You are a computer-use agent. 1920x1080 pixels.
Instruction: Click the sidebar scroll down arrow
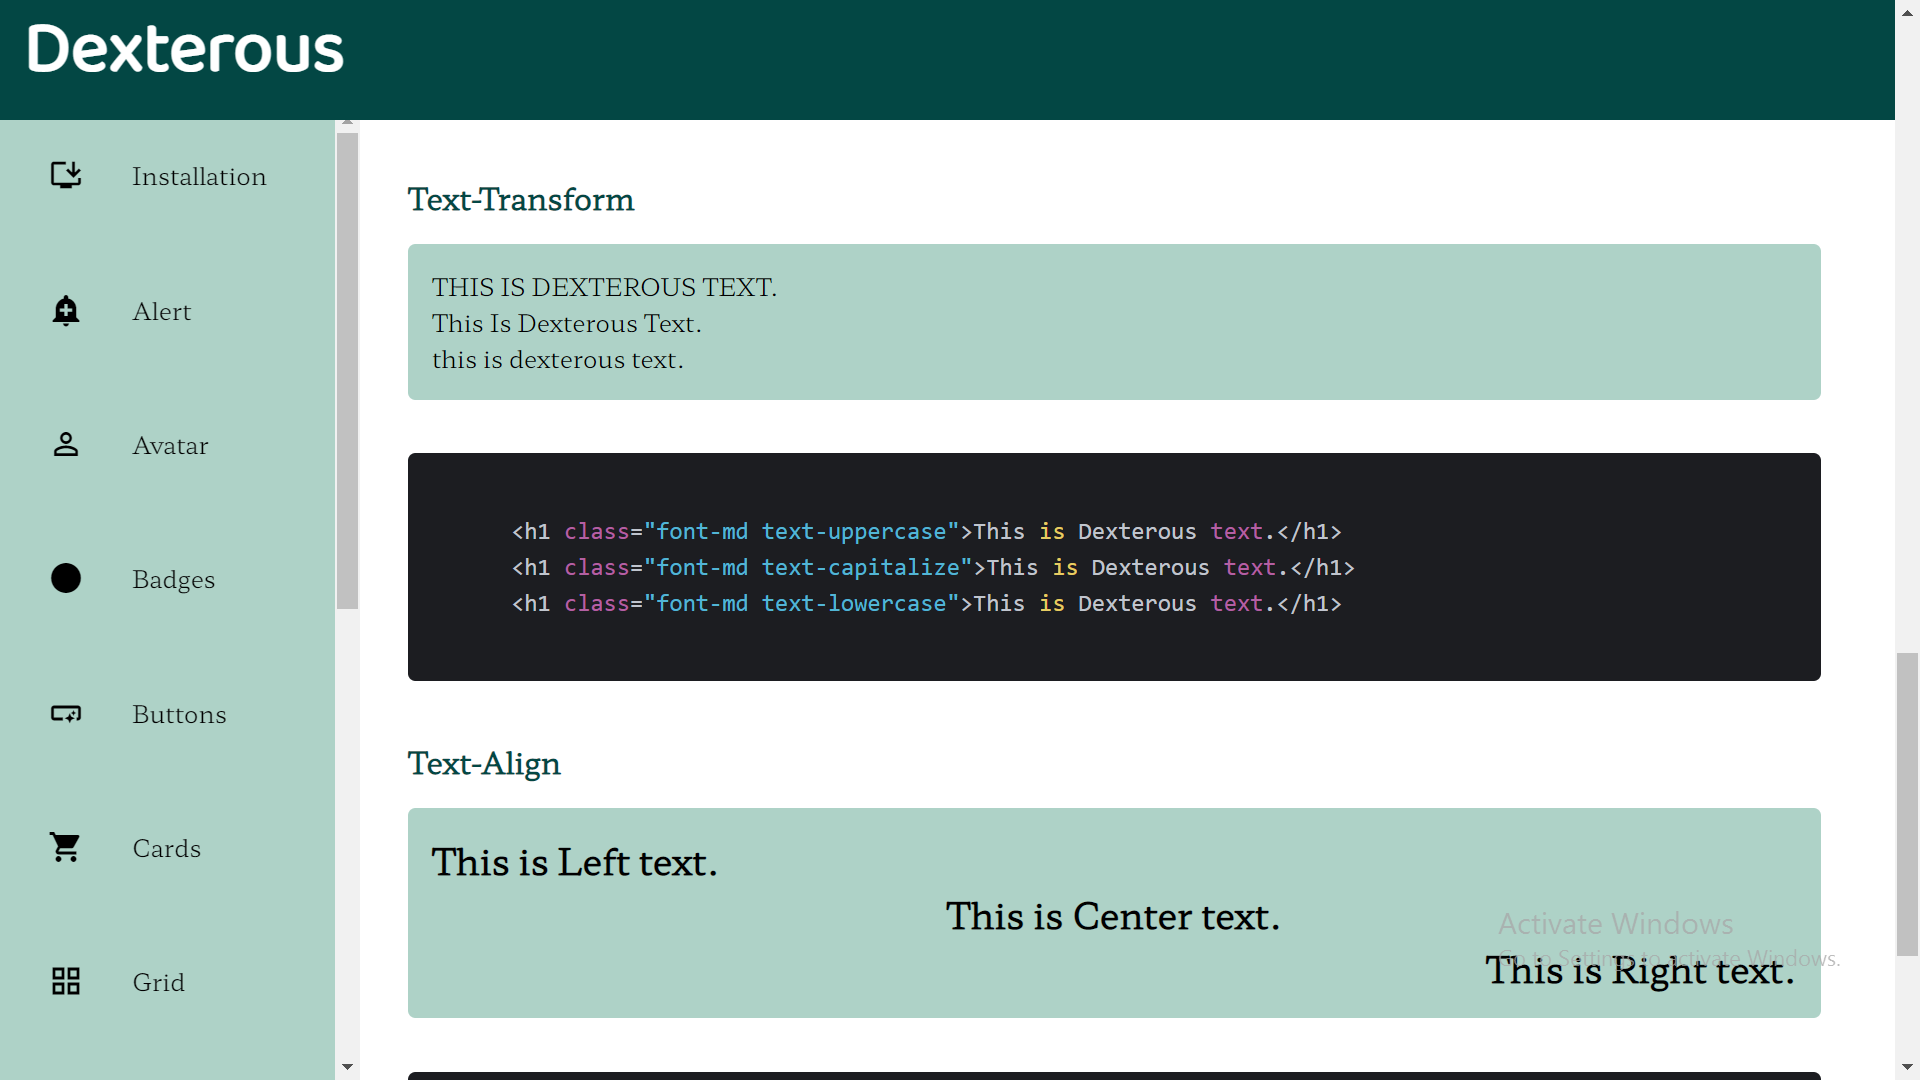tap(347, 1067)
